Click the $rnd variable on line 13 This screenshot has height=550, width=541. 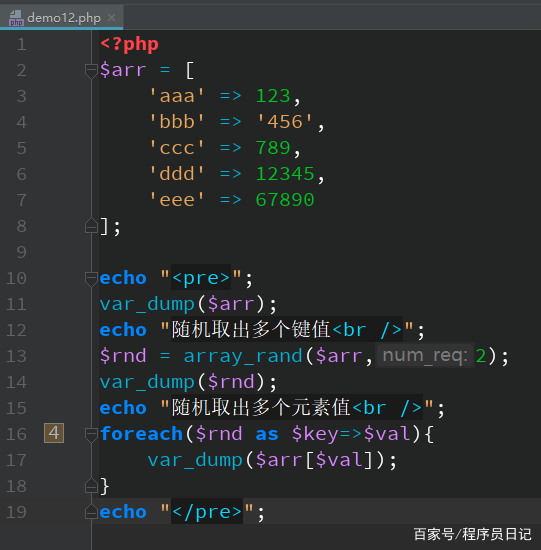(123, 356)
